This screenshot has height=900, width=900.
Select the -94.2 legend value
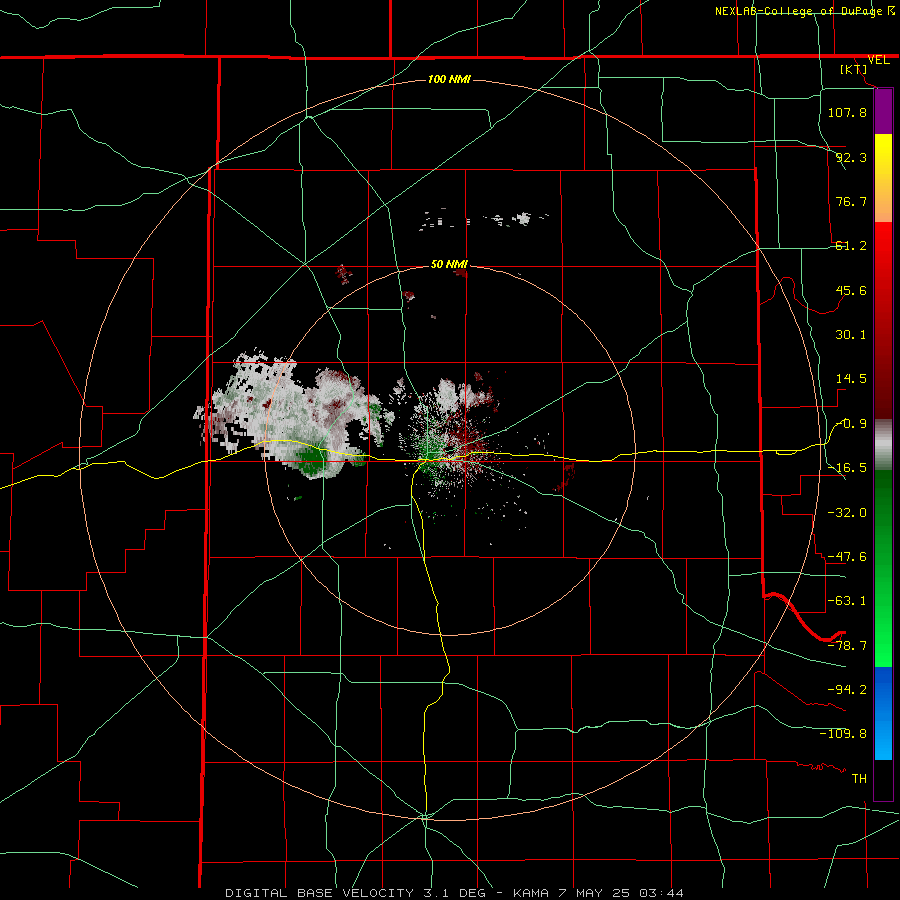pos(847,689)
